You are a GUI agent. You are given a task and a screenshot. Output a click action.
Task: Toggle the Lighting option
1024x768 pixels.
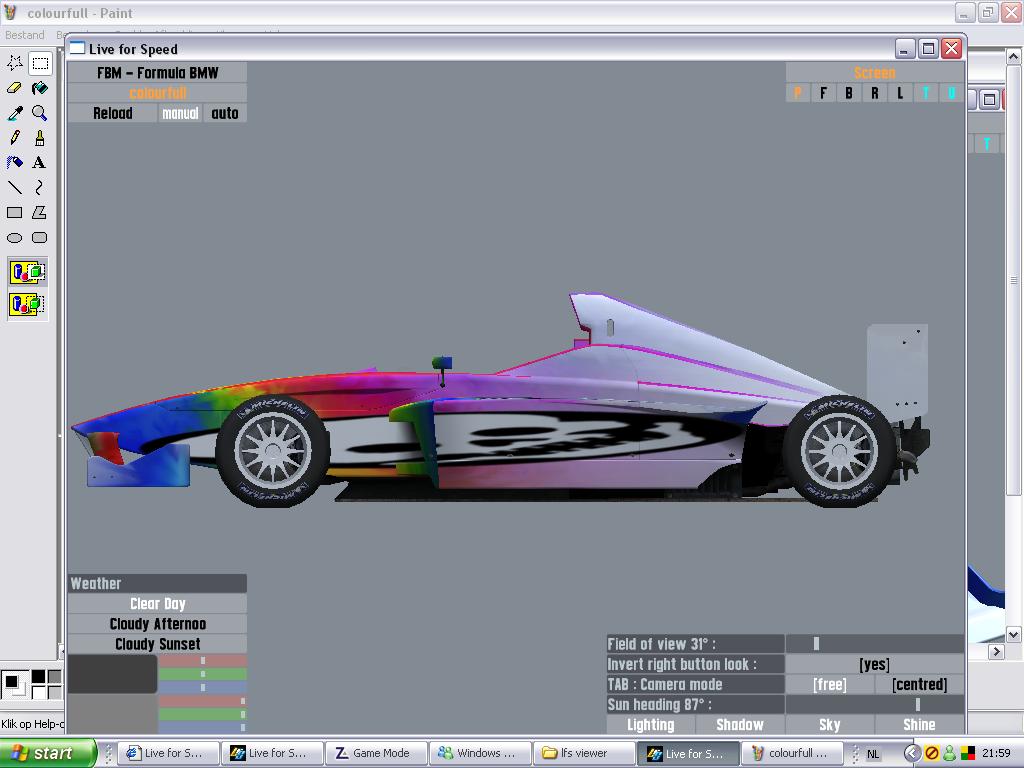(x=651, y=724)
